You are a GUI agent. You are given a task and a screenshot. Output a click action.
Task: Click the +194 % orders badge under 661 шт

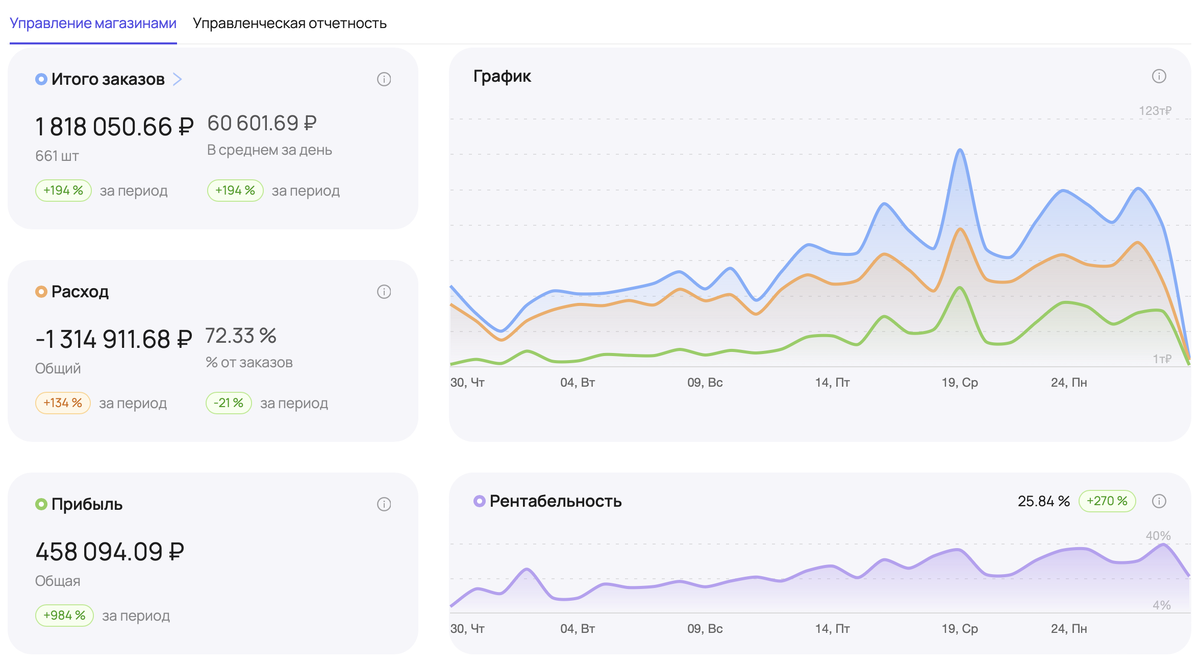[63, 190]
